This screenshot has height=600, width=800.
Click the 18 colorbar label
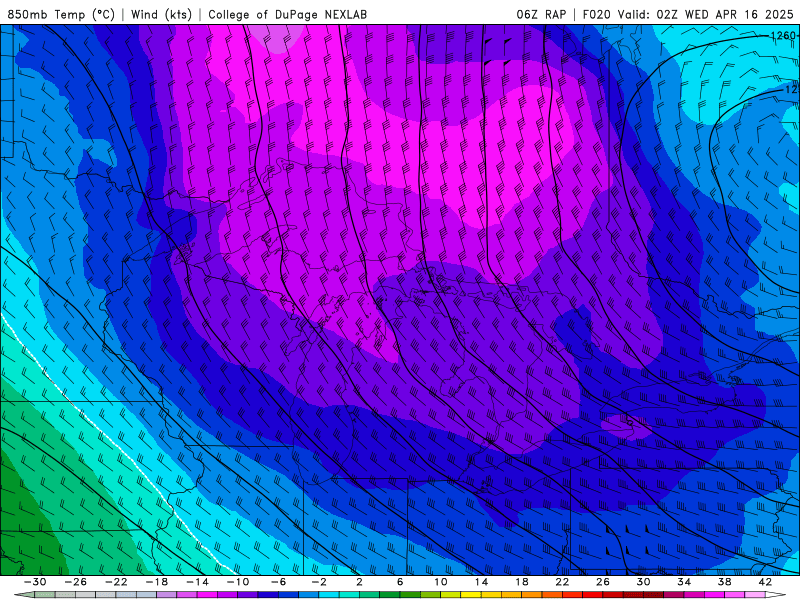click(521, 582)
